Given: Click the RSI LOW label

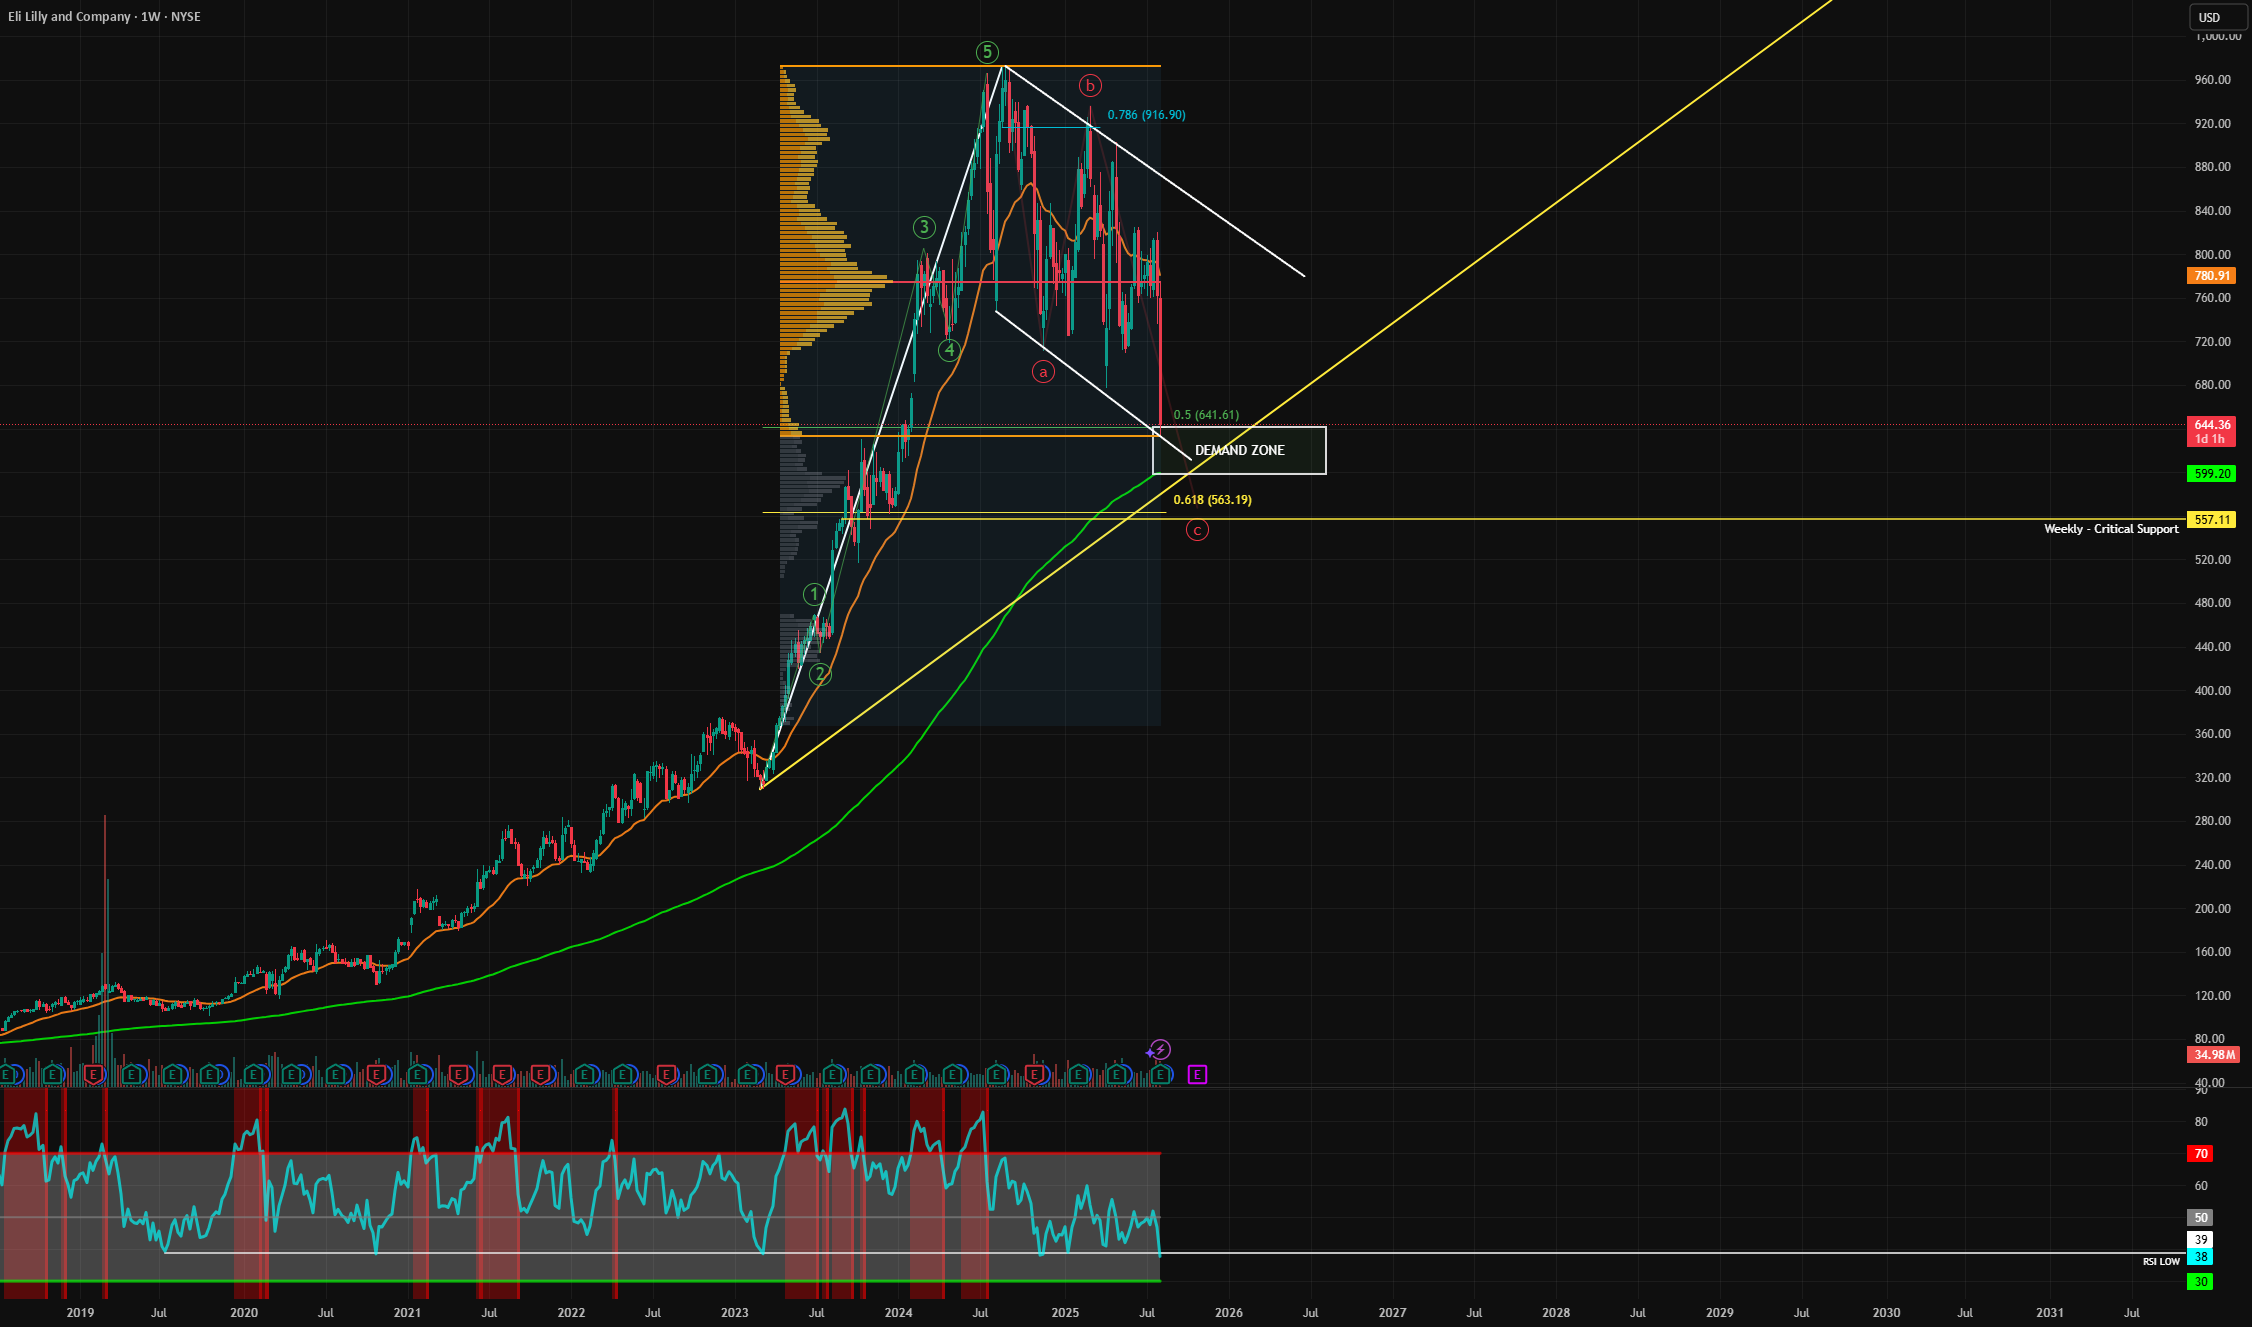Looking at the screenshot, I should 2161,1262.
